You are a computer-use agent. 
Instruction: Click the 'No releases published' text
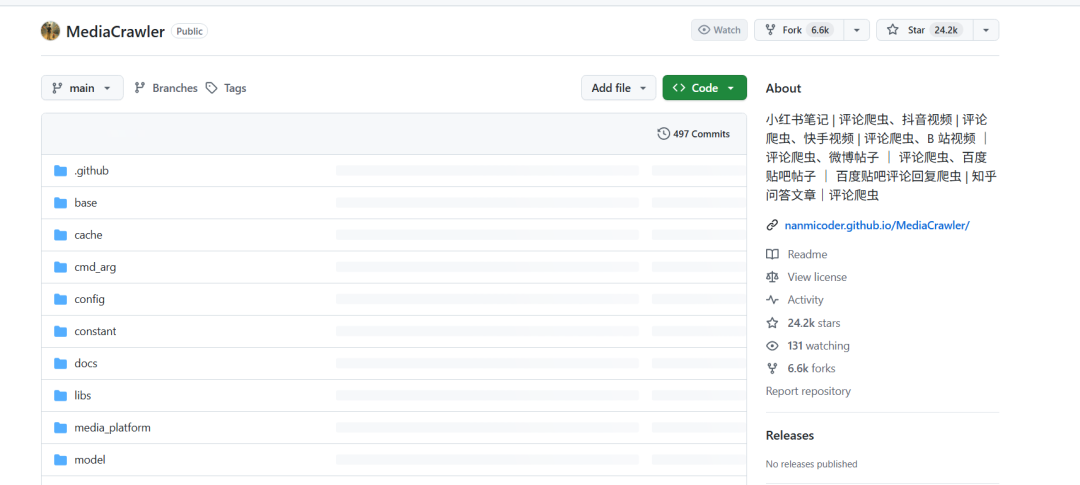point(812,464)
